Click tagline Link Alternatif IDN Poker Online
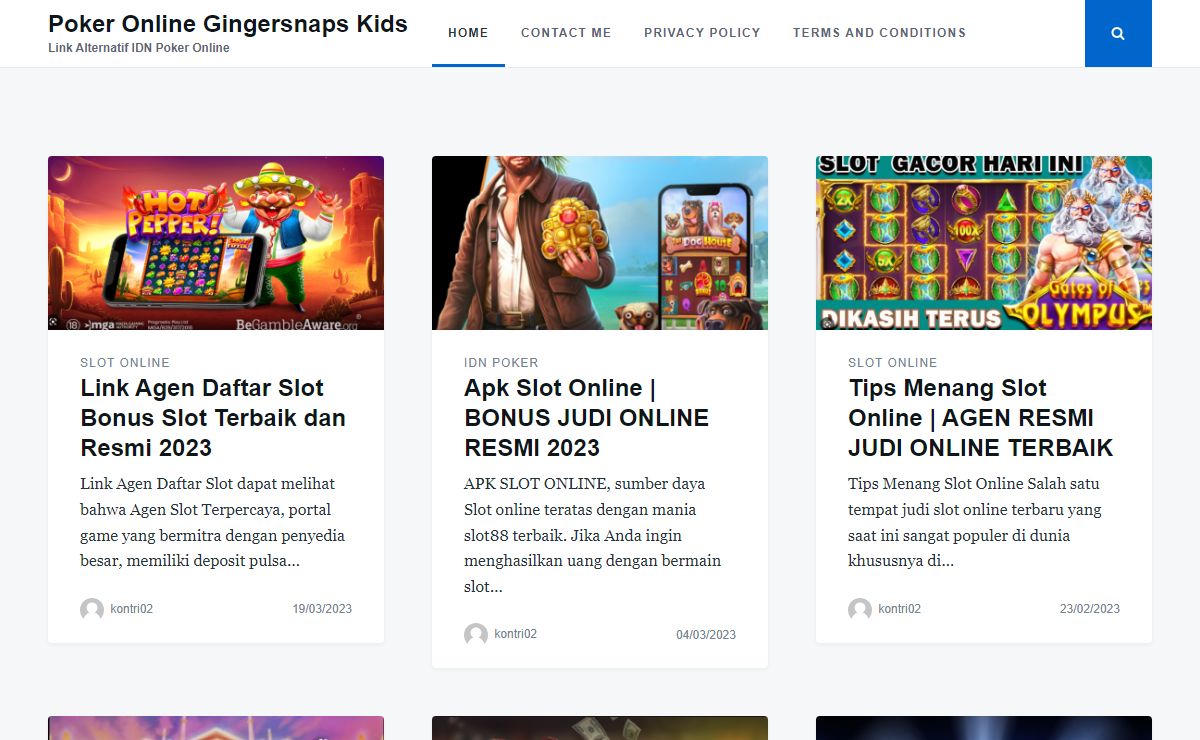Viewport: 1200px width, 740px height. tap(139, 48)
